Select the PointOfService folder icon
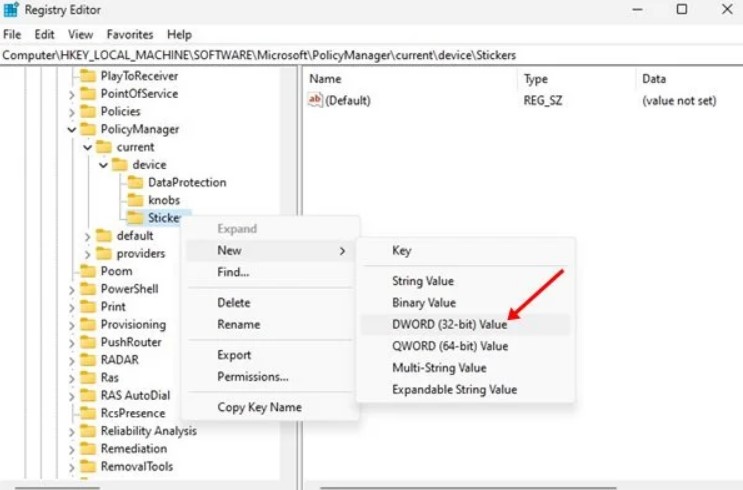 coord(88,93)
